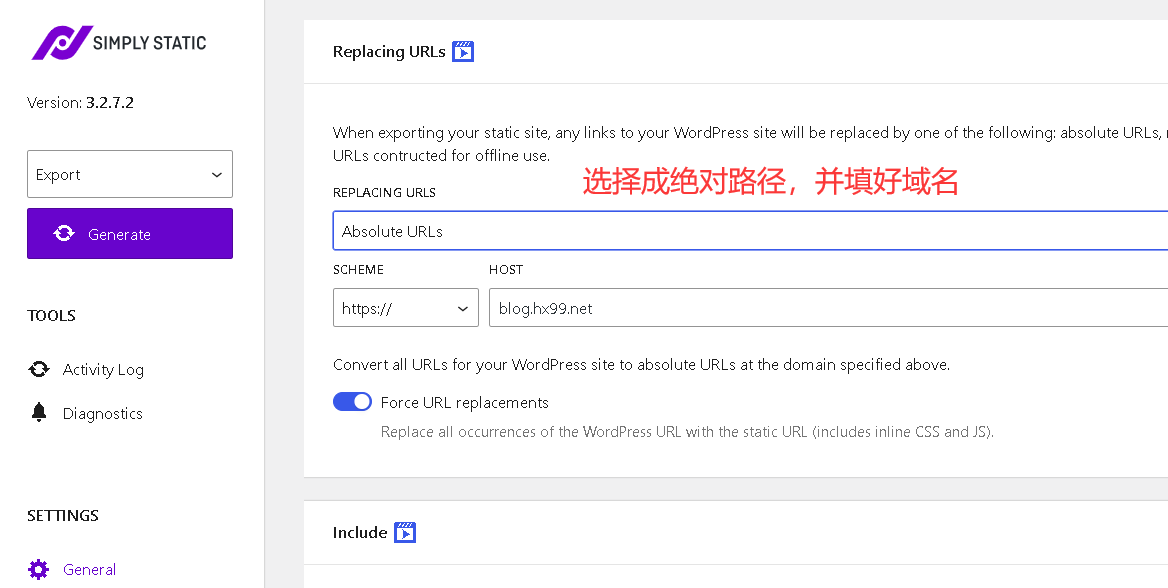Screen dimensions: 1168x588
Task: Click the 'Convert all URLs' description text
Action: click(641, 364)
